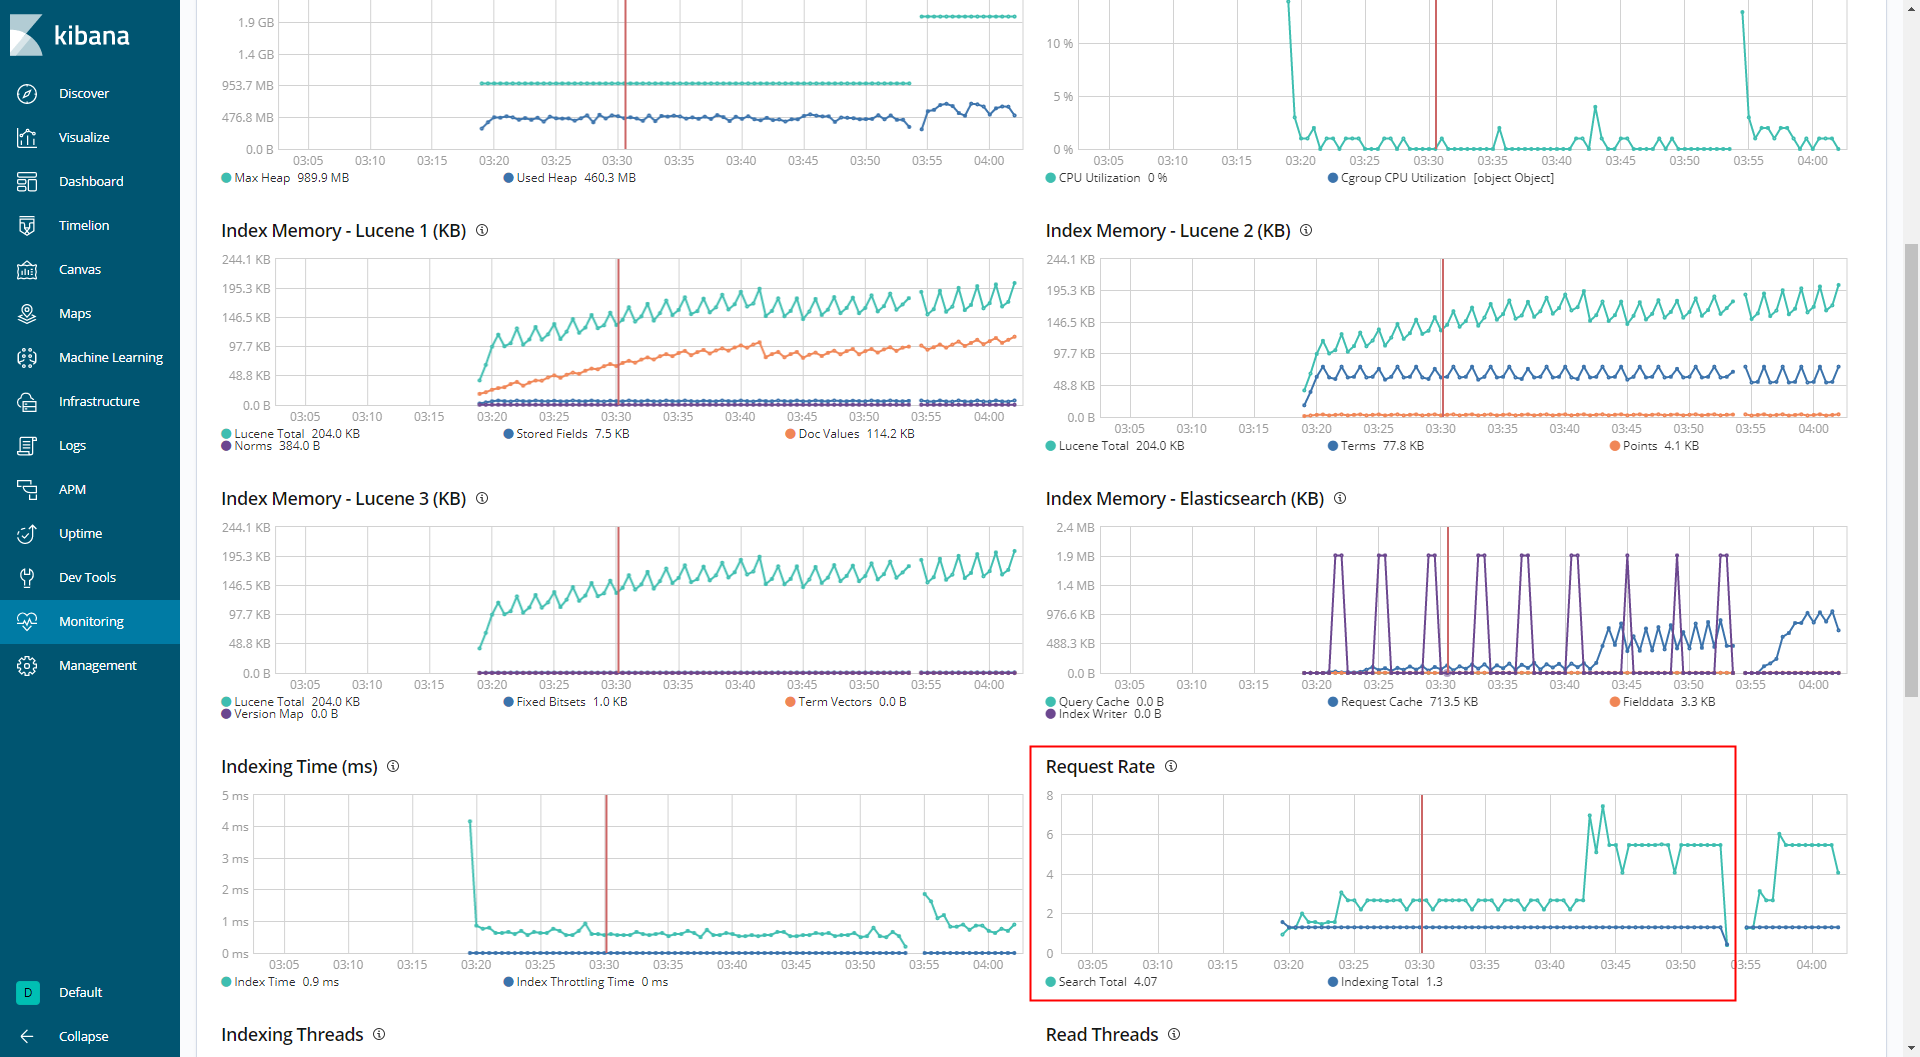Viewport: 1920px width, 1057px height.
Task: Click the CPU Utilization legend entry
Action: pyautogui.click(x=1106, y=178)
